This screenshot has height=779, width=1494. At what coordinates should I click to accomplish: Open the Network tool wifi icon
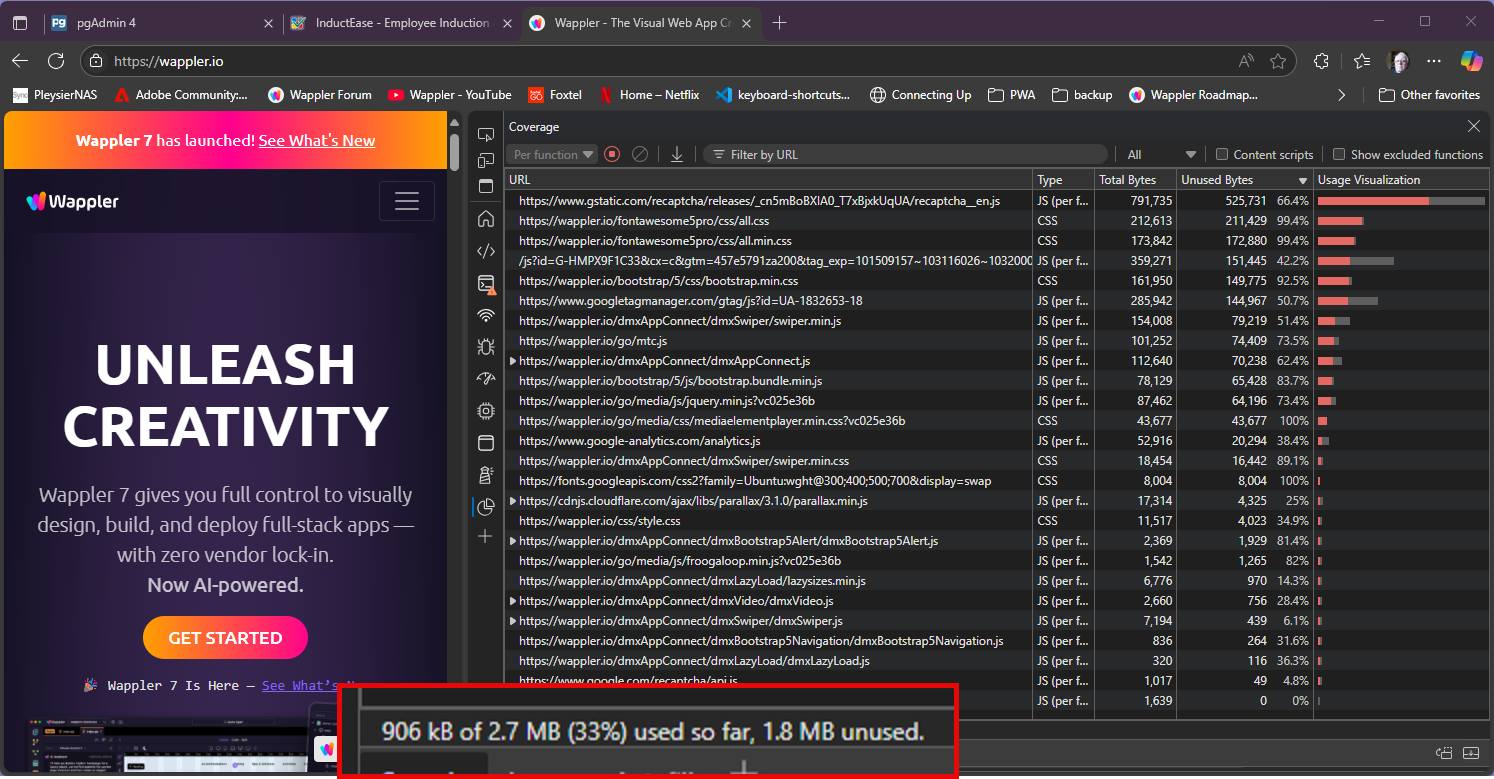486,316
